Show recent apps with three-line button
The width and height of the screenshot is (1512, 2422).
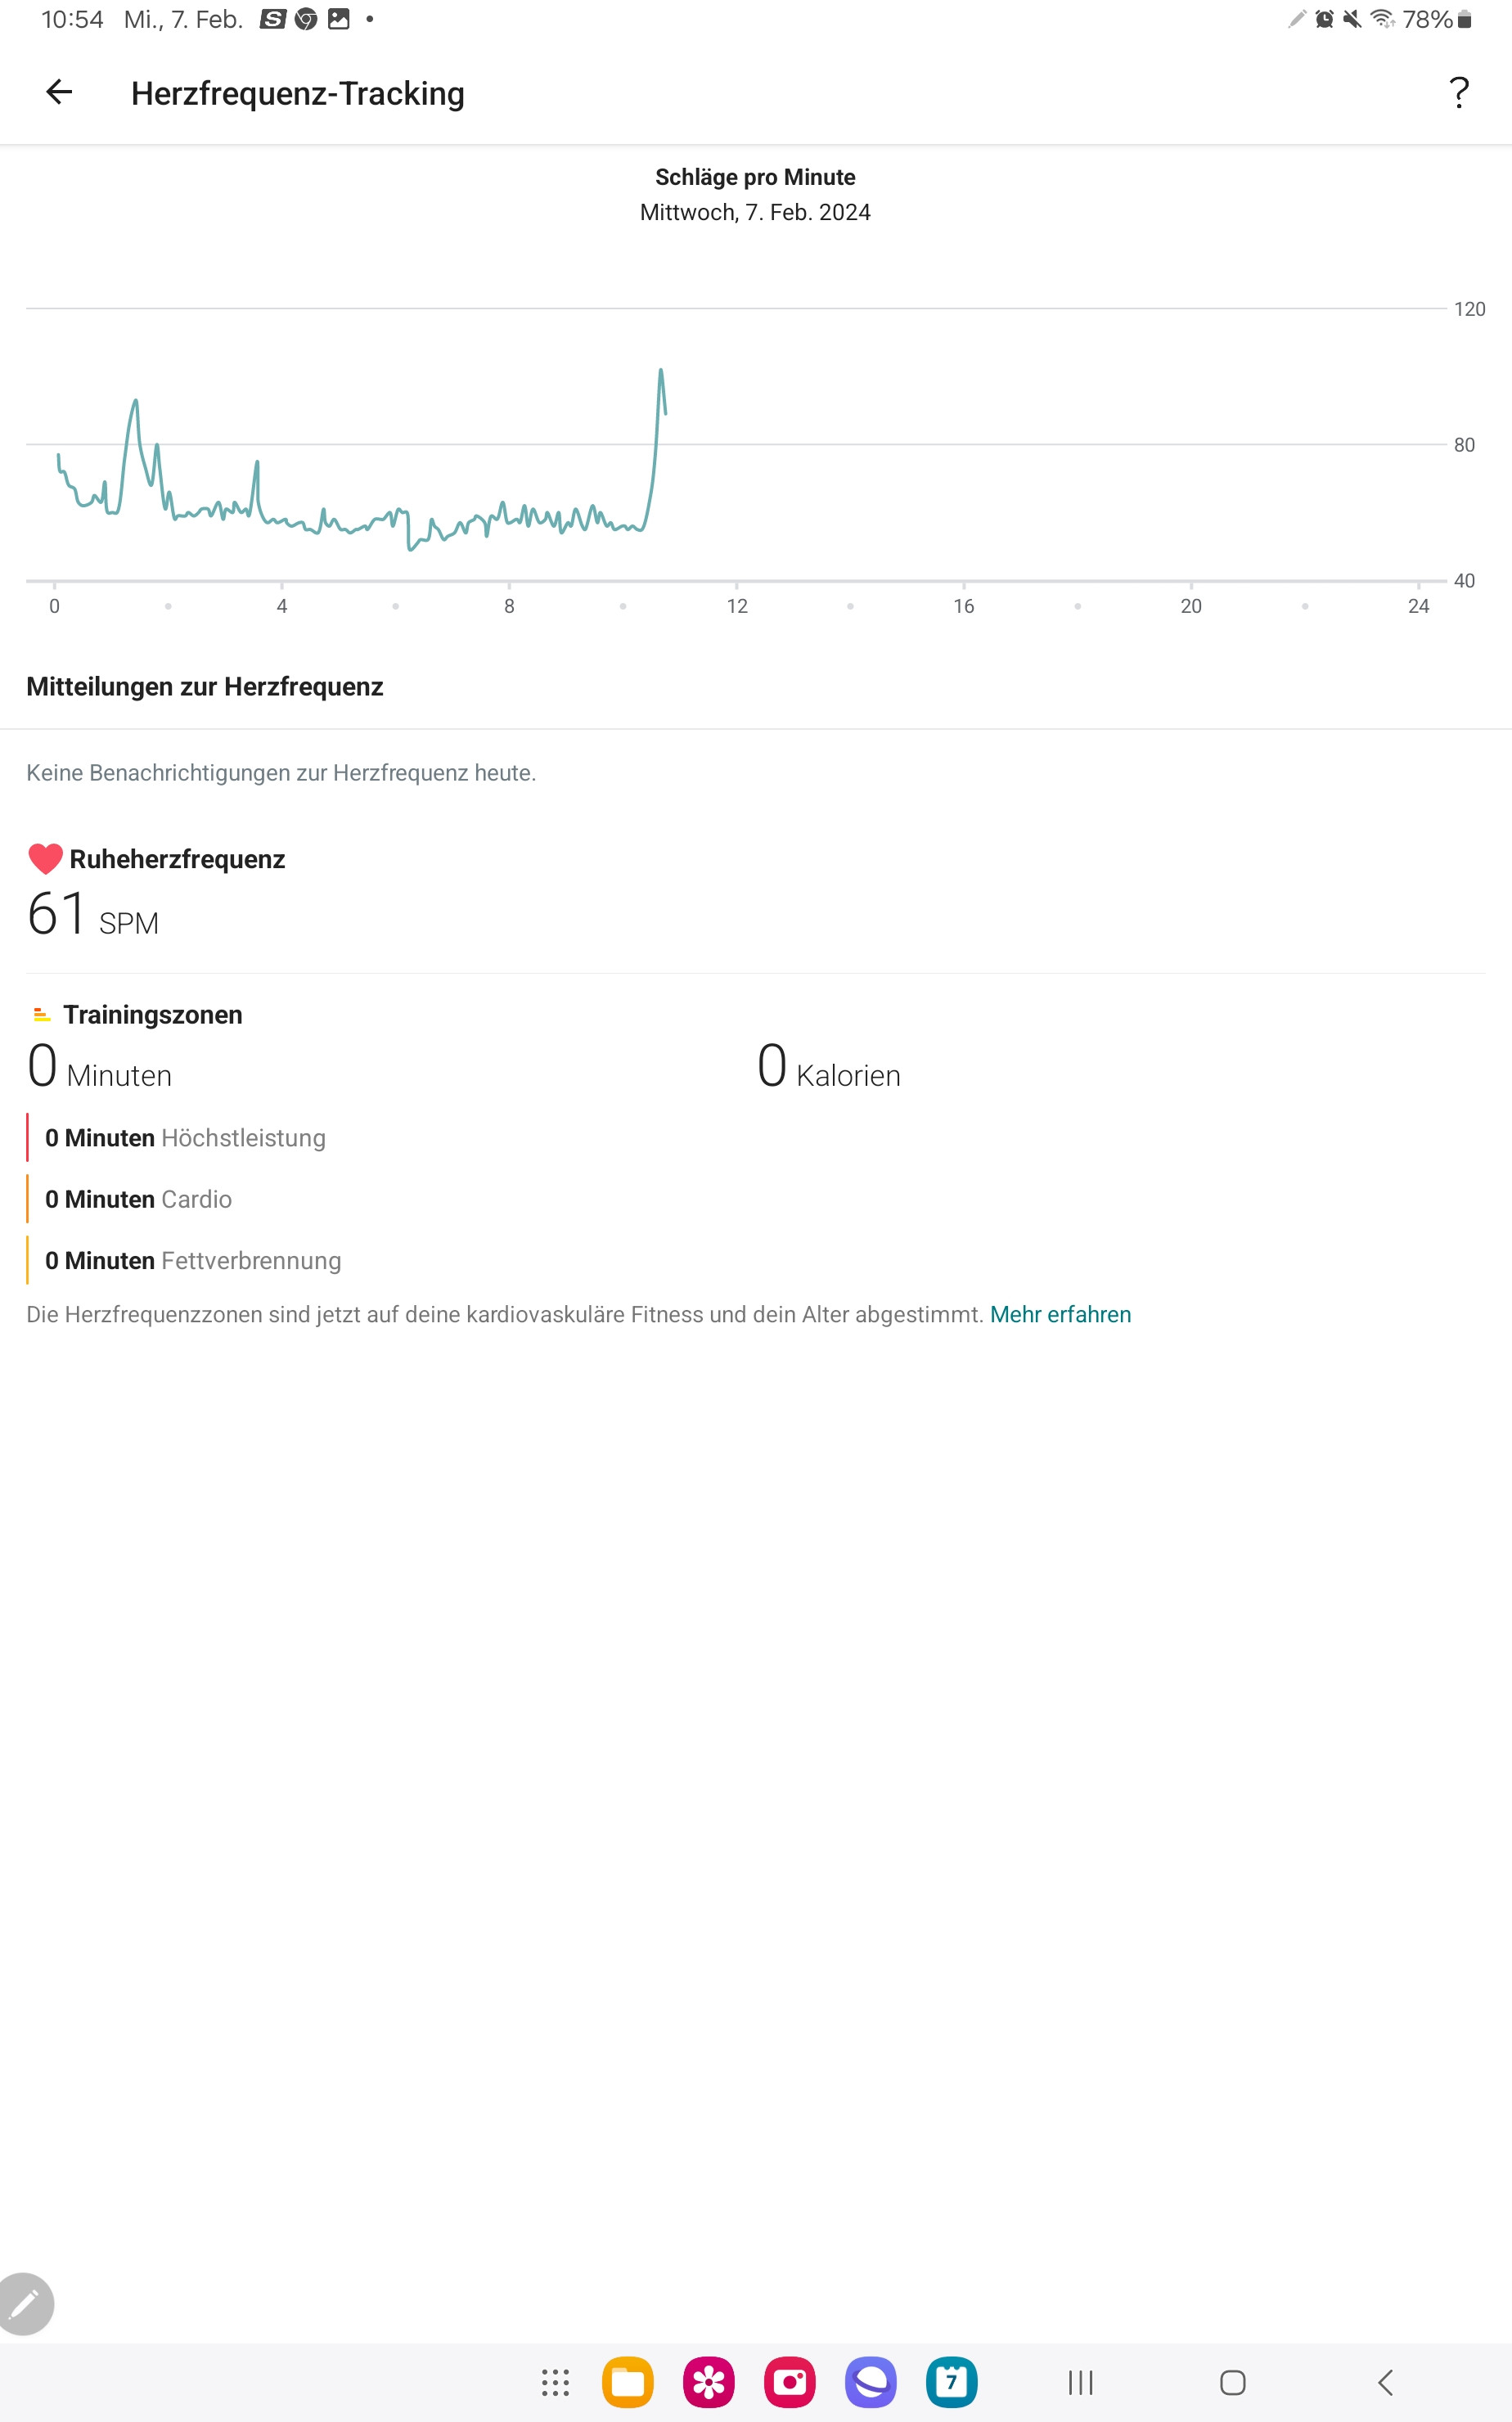(x=1081, y=2383)
